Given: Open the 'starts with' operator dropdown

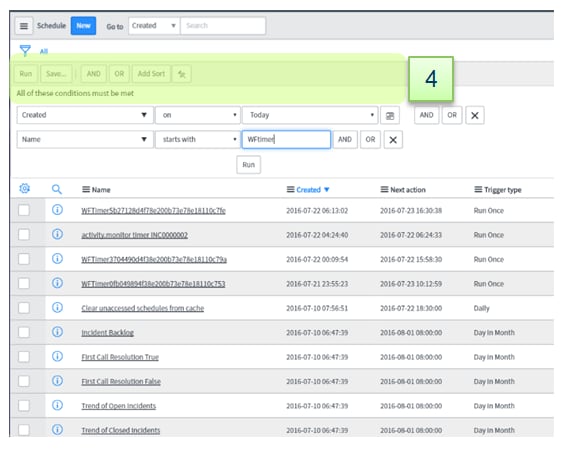Looking at the screenshot, I should point(198,139).
